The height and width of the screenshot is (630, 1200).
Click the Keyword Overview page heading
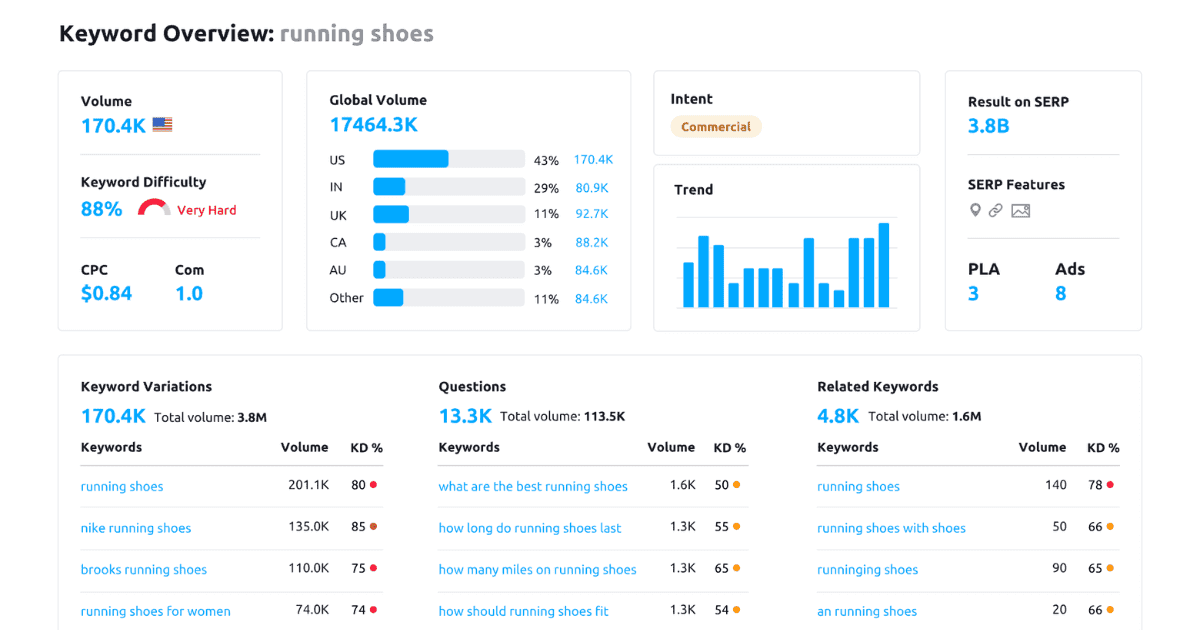246,34
